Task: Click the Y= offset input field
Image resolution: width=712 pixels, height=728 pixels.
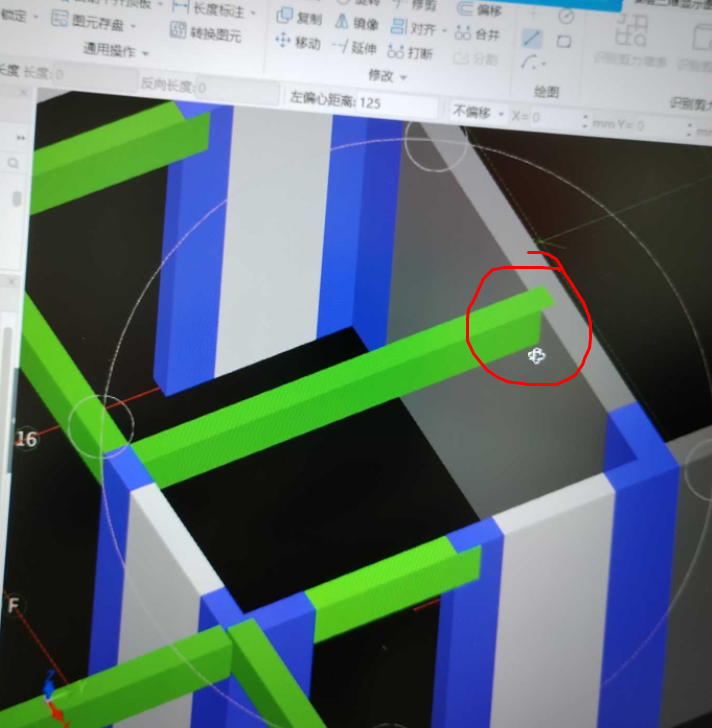Action: pos(658,126)
